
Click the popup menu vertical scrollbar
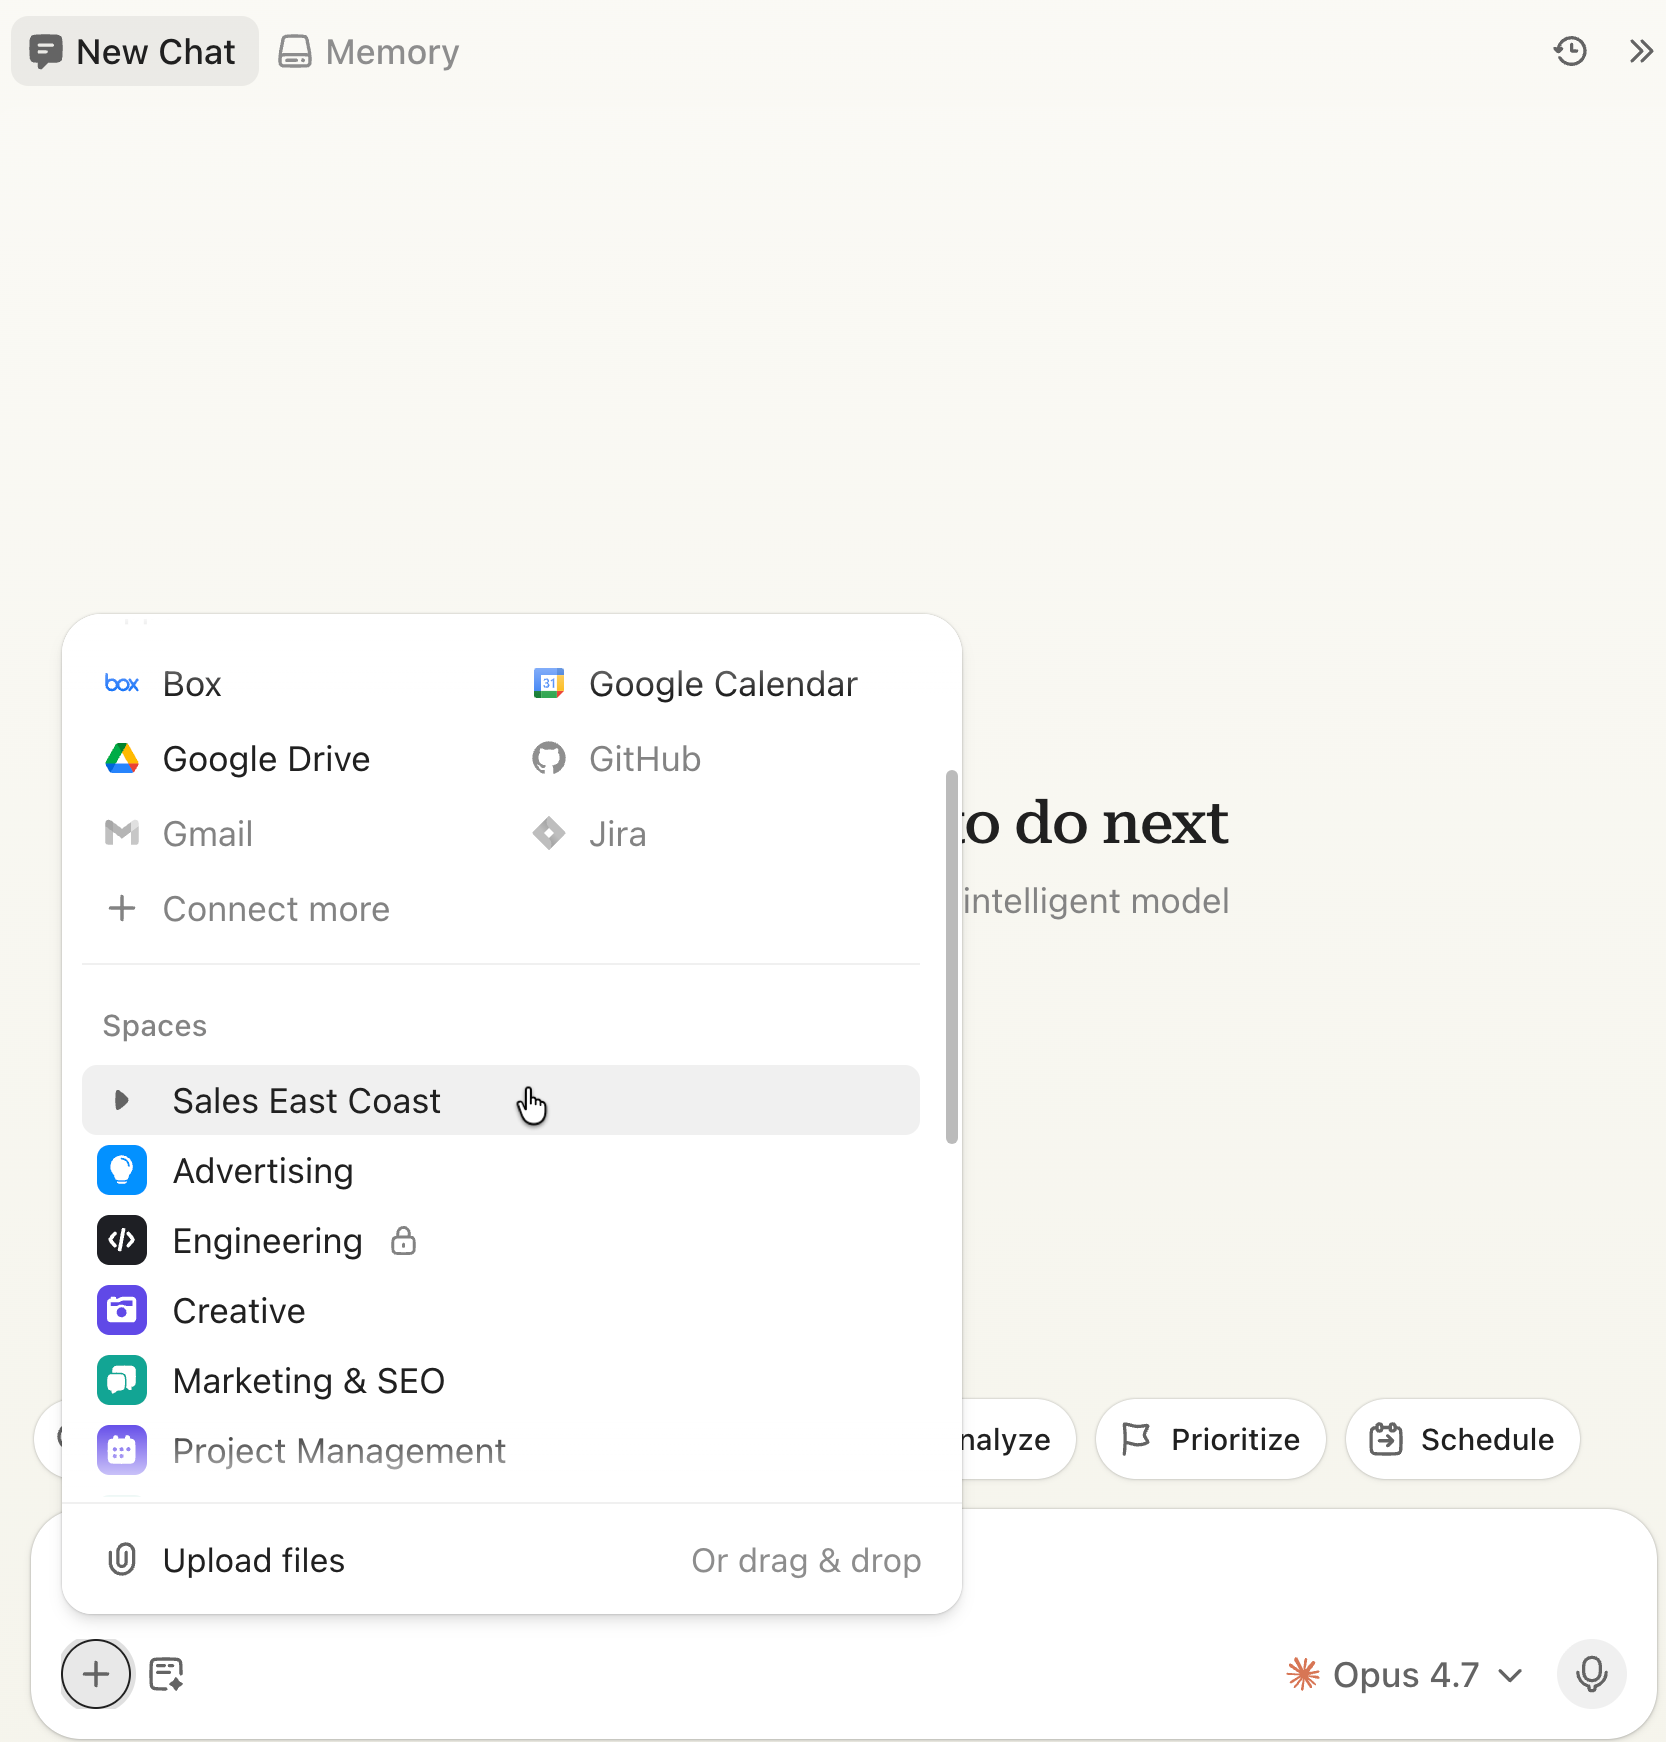pos(952,957)
